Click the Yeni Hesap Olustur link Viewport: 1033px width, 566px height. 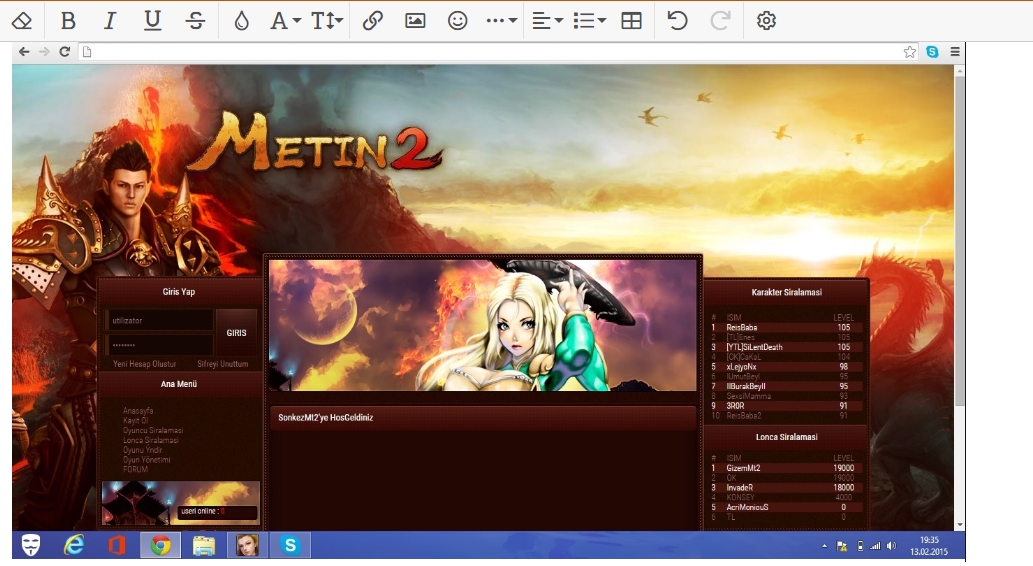tap(144, 364)
